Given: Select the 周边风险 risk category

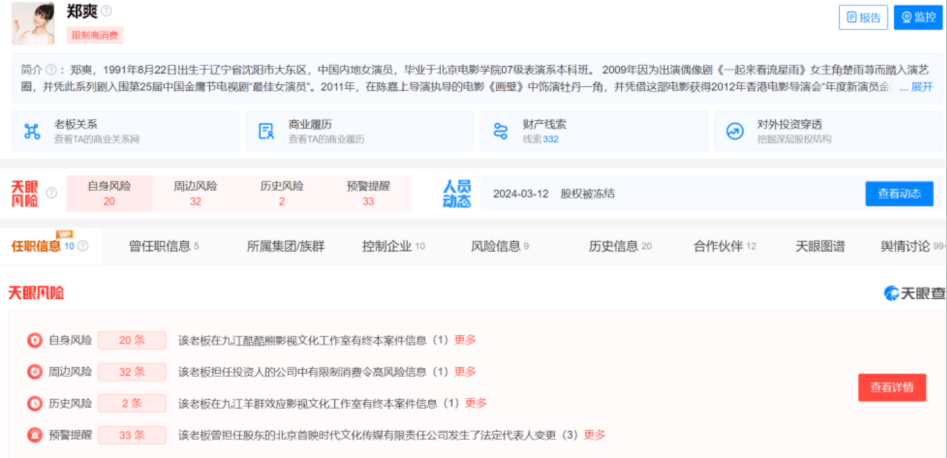Looking at the screenshot, I should (195, 194).
